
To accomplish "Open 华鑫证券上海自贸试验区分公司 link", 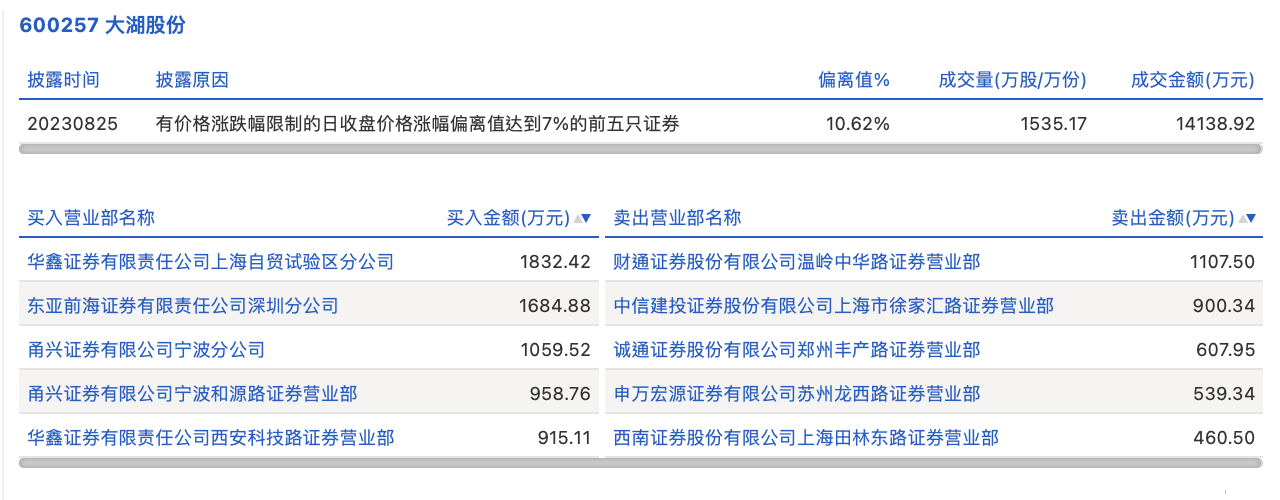I will click(x=211, y=262).
